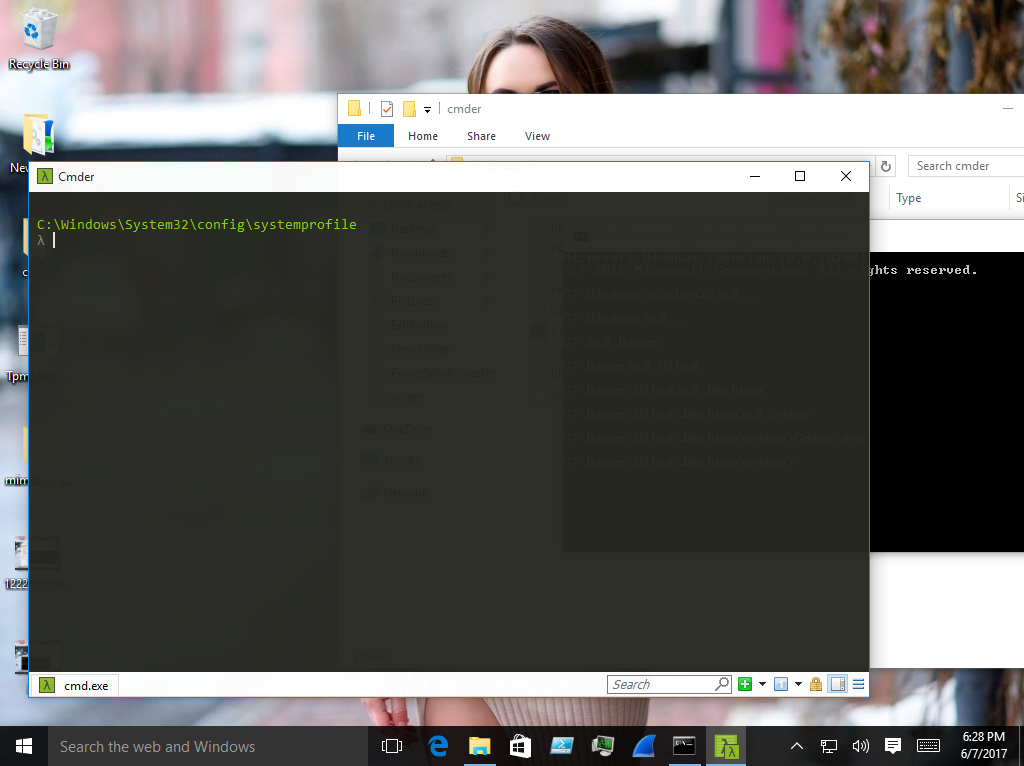This screenshot has height=766, width=1024.
Task: Open Wireshark shark fin taskbar icon
Action: [x=643, y=746]
